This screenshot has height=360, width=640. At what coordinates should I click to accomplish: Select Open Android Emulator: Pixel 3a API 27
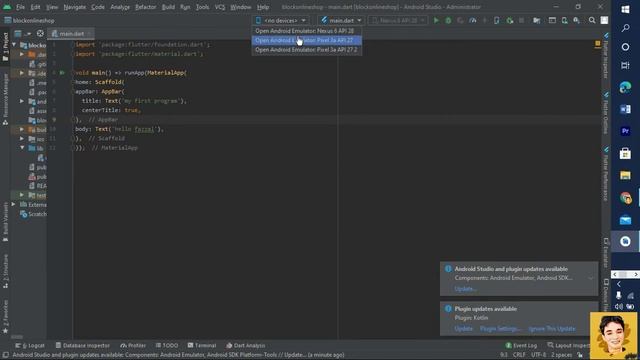click(307, 40)
